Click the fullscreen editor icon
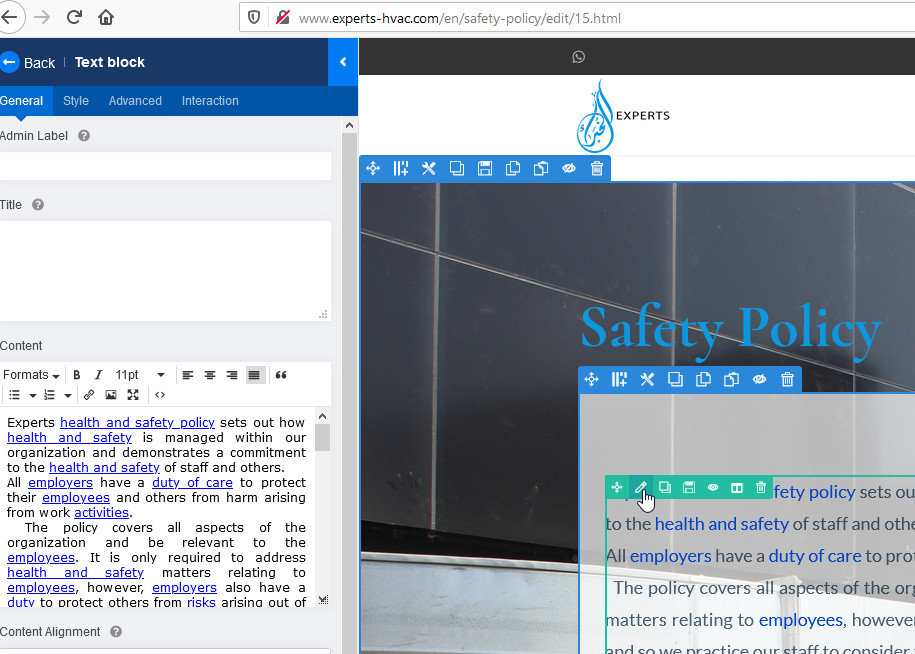 tap(133, 395)
